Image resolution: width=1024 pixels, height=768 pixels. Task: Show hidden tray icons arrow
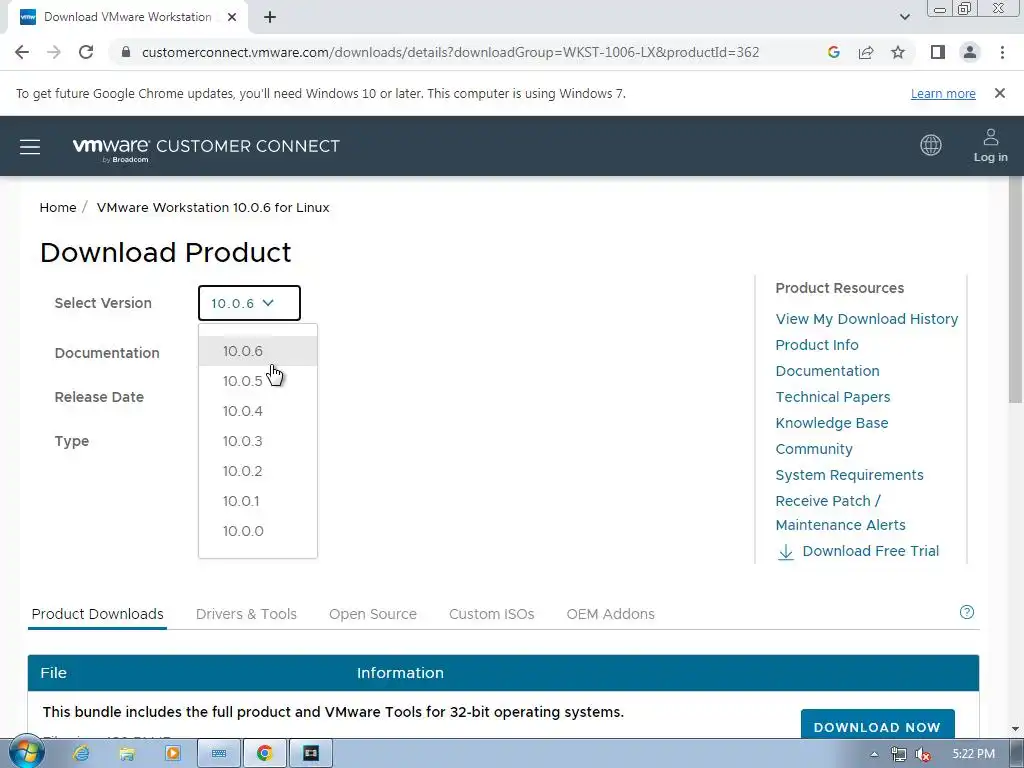[x=874, y=754]
